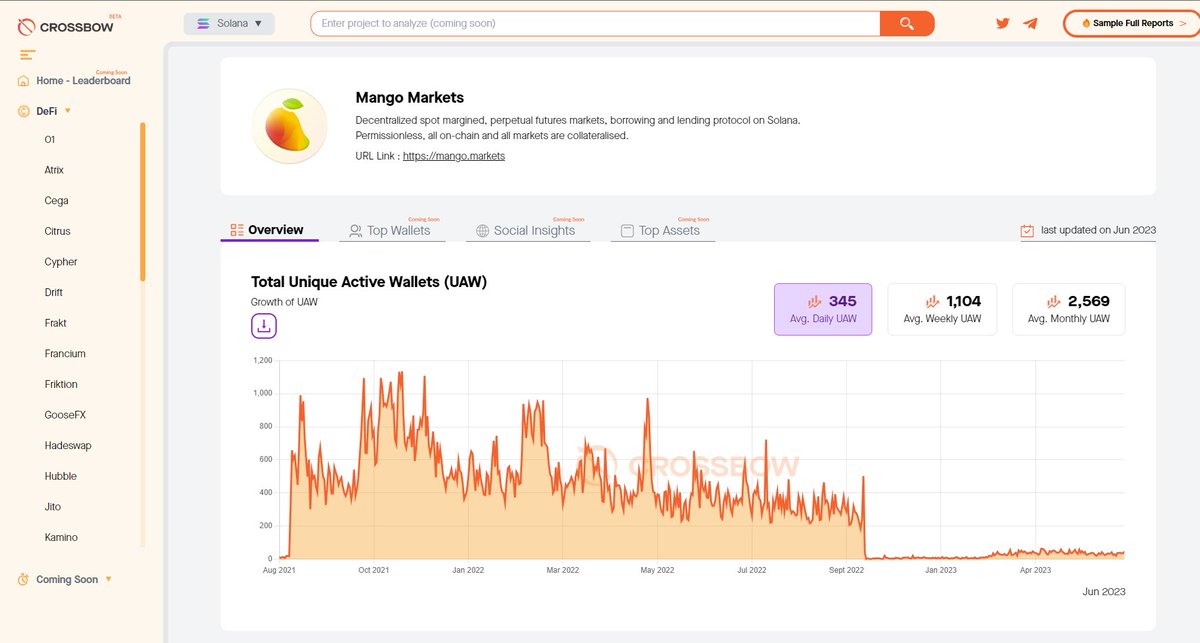
Task: Switch to the Social Insights tab
Action: [x=527, y=230]
